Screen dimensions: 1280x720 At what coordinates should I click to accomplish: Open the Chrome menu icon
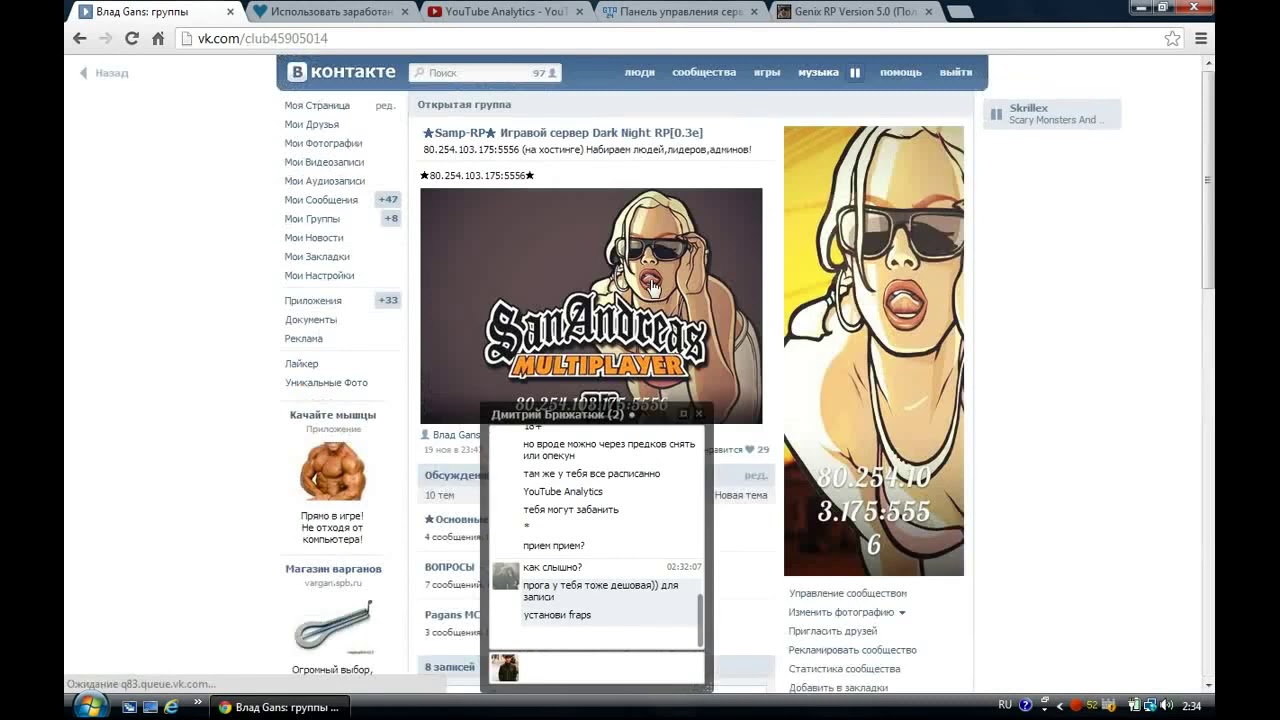coord(1201,38)
